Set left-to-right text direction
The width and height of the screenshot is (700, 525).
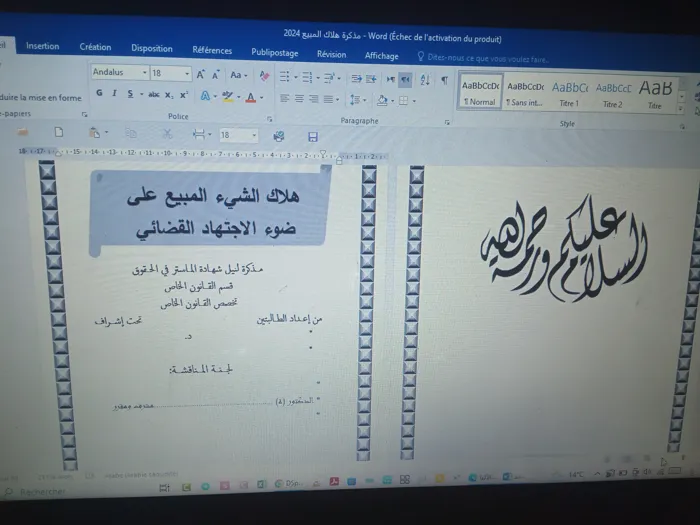coord(391,79)
